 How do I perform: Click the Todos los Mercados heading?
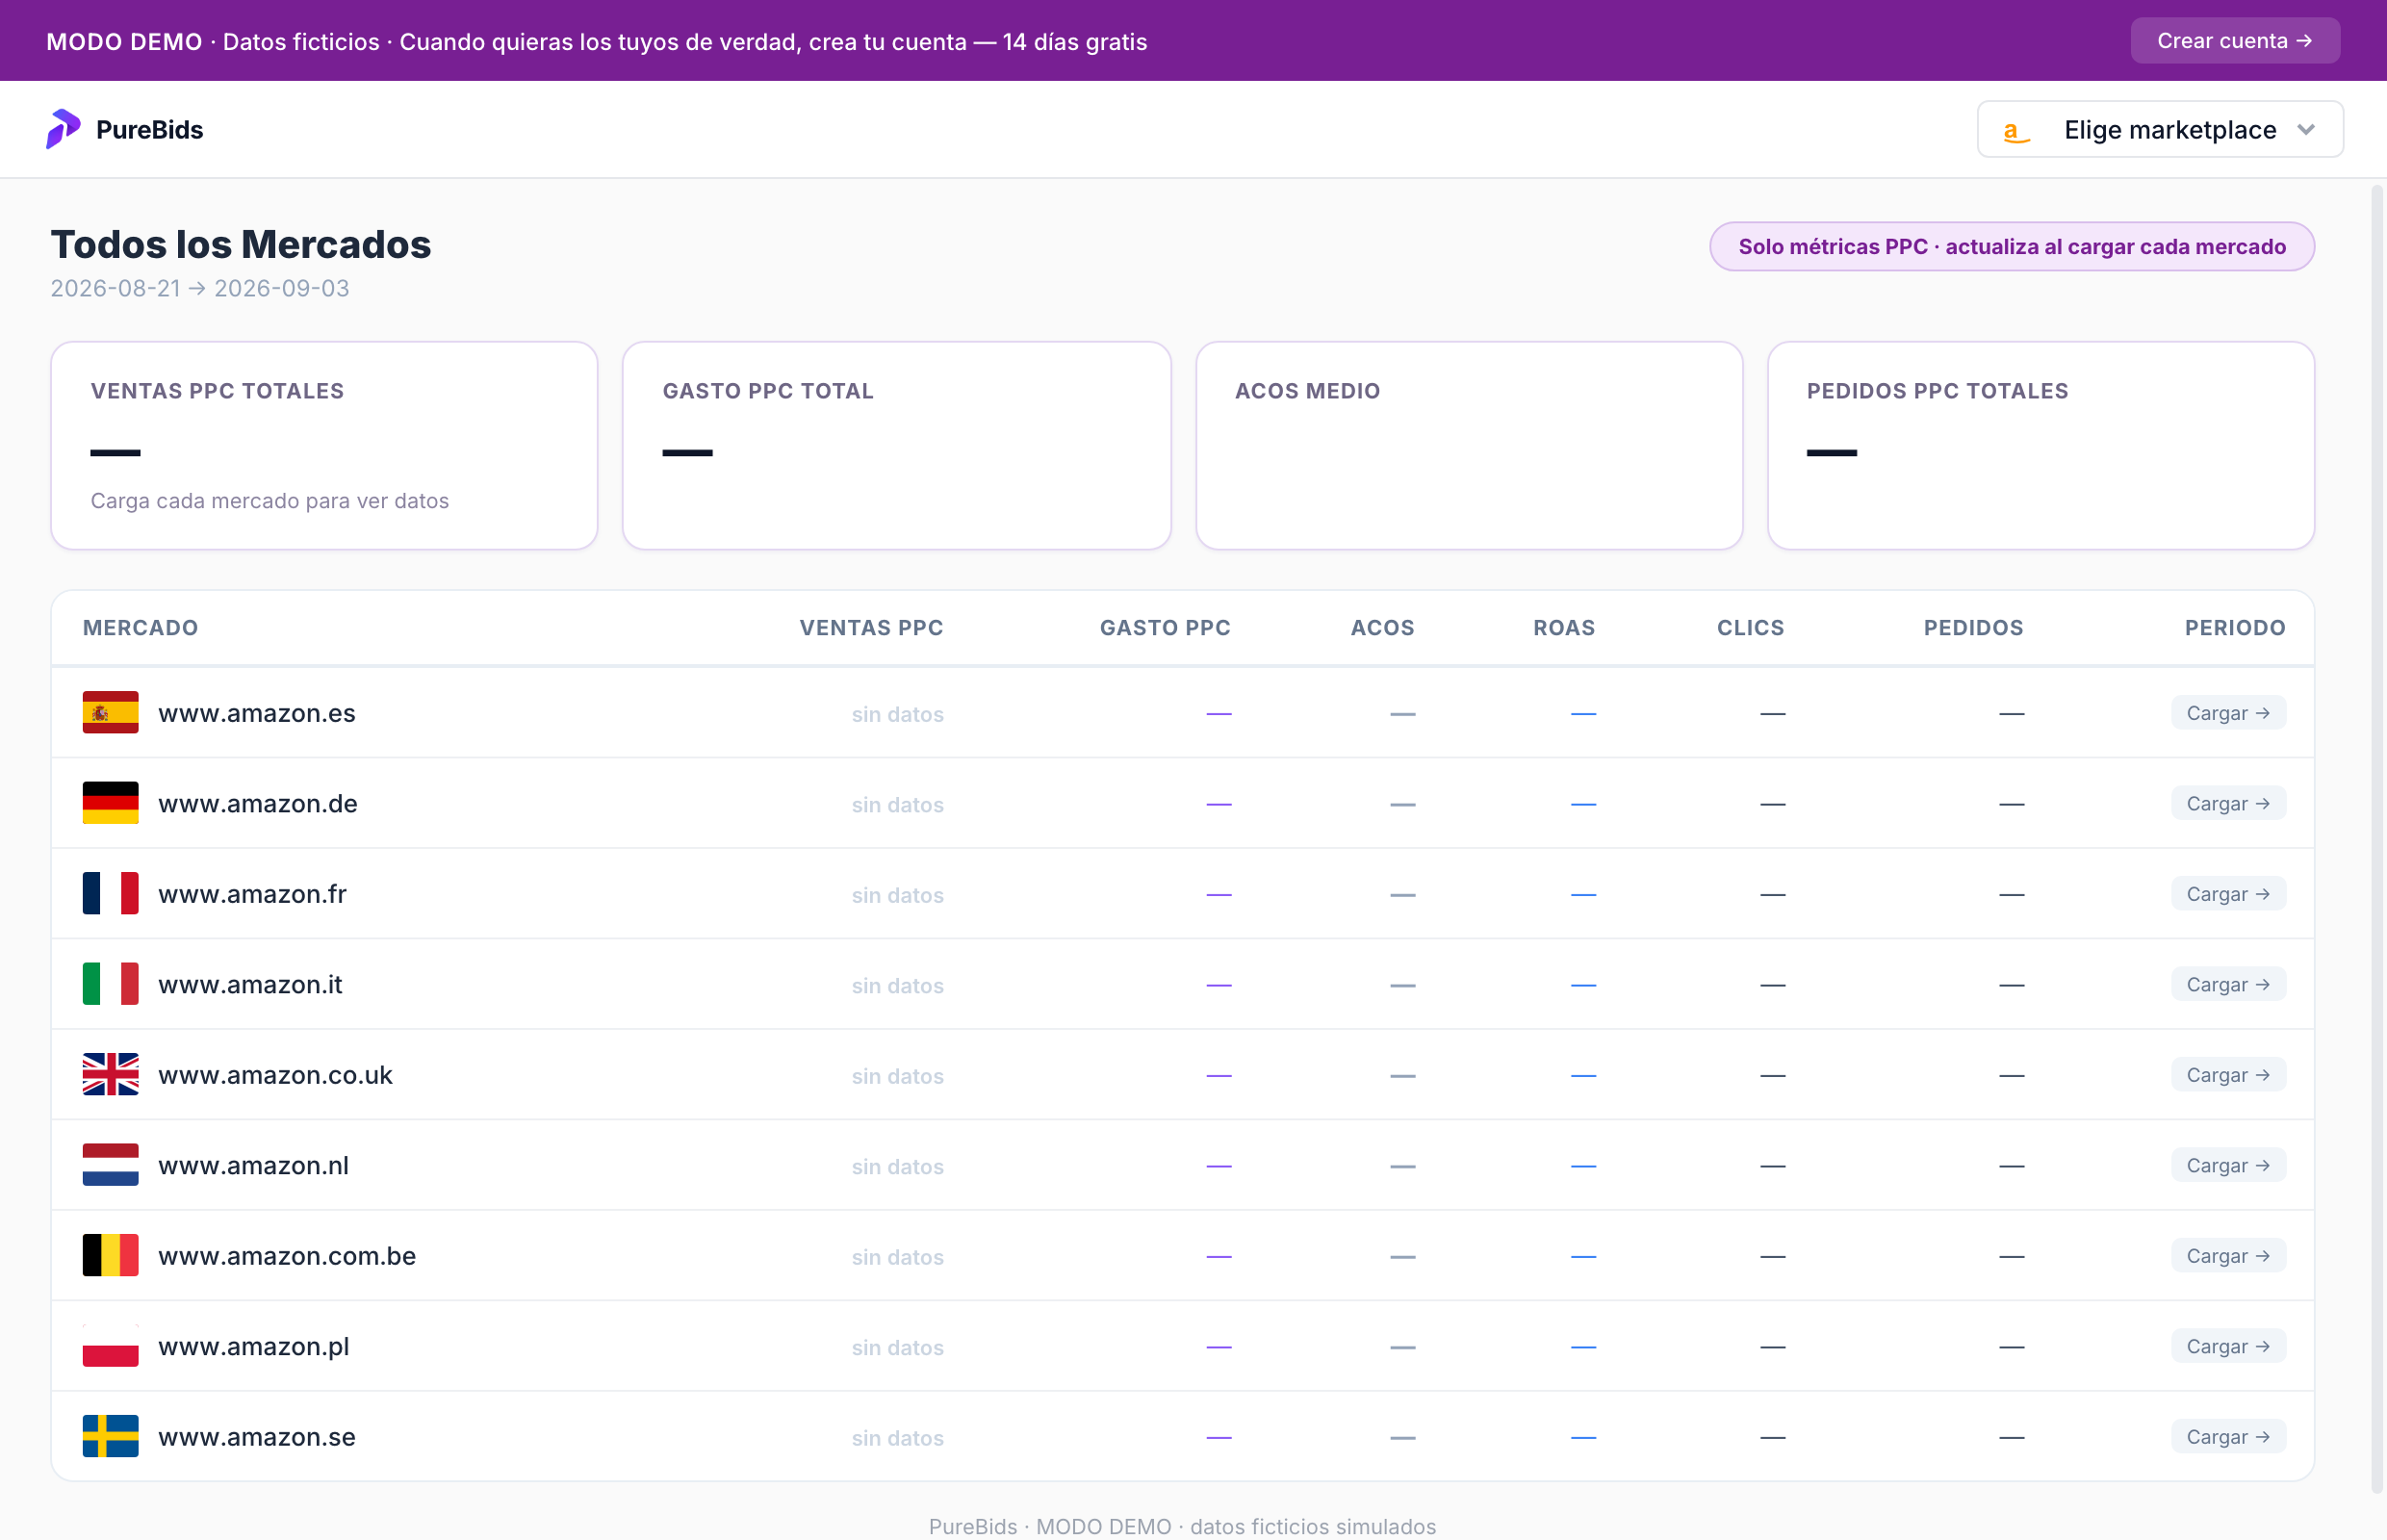[x=241, y=244]
